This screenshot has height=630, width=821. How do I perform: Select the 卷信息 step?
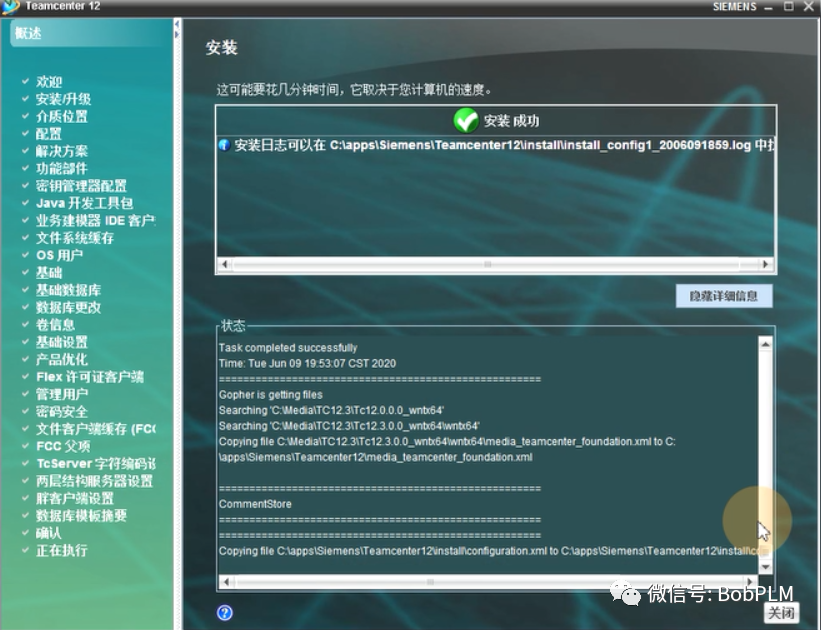tap(55, 324)
